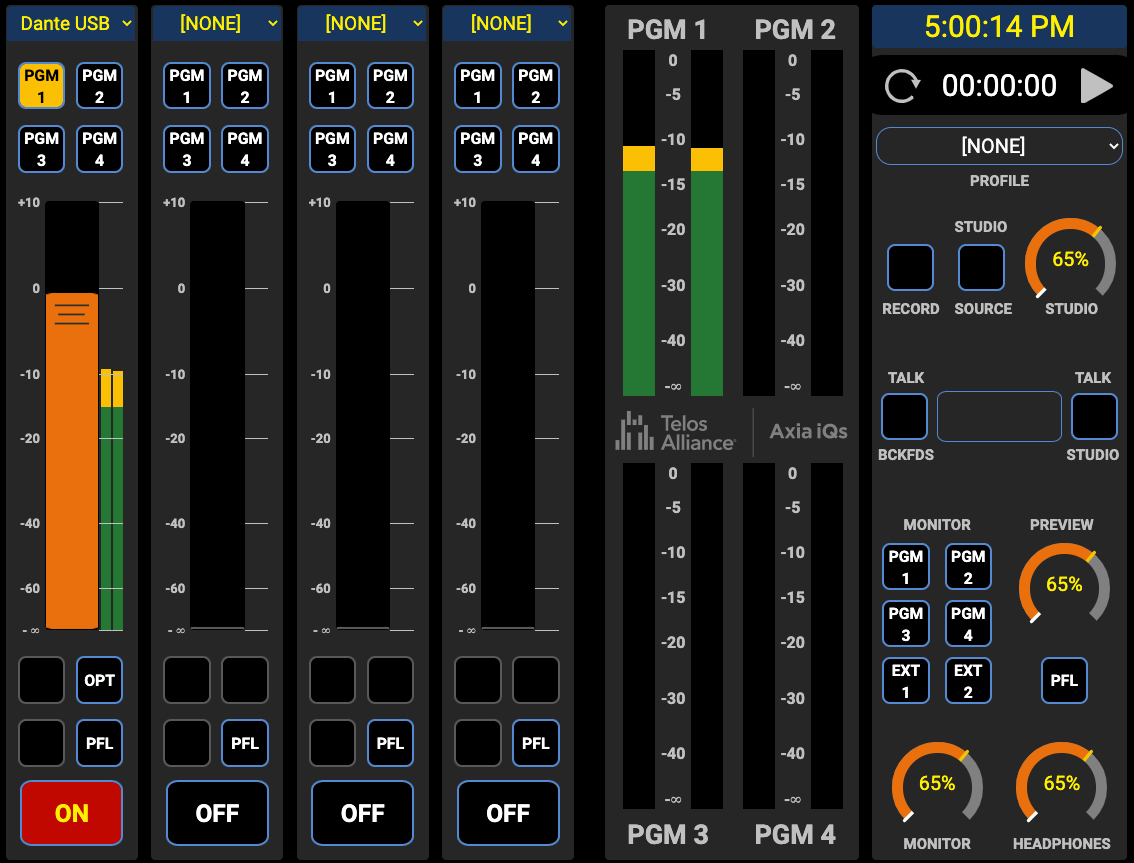Viewport: 1134px width, 863px height.
Task: Toggle PGM 2 assignment on channel 2
Action: 244,85
